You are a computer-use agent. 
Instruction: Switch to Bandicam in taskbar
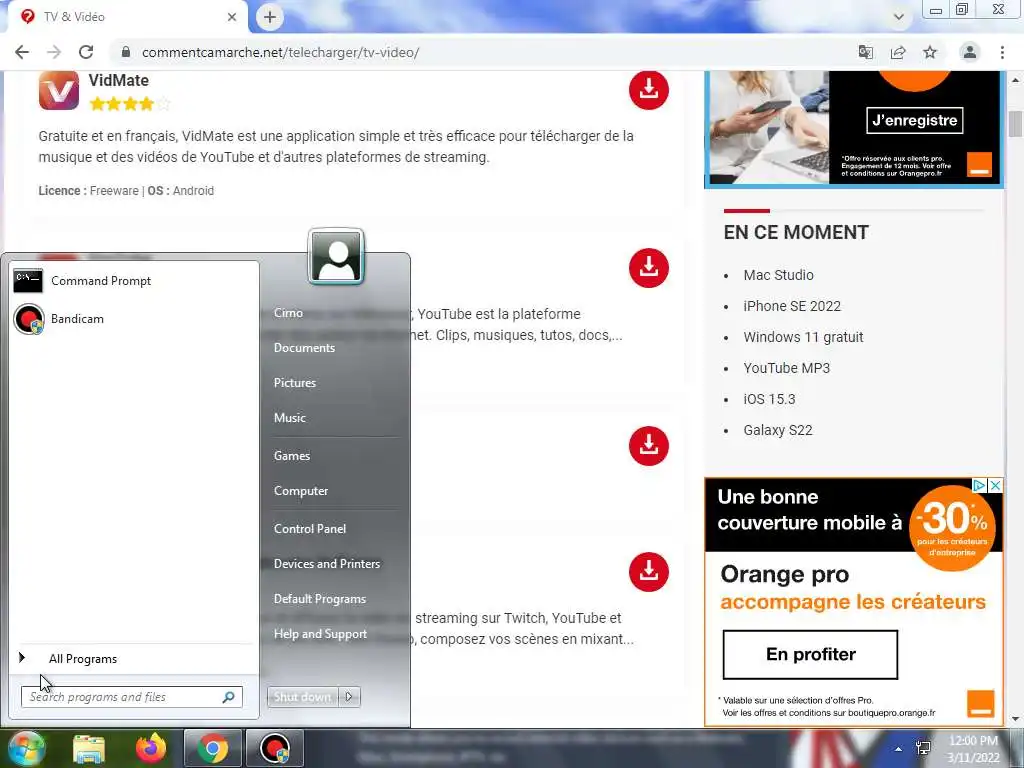[x=274, y=748]
